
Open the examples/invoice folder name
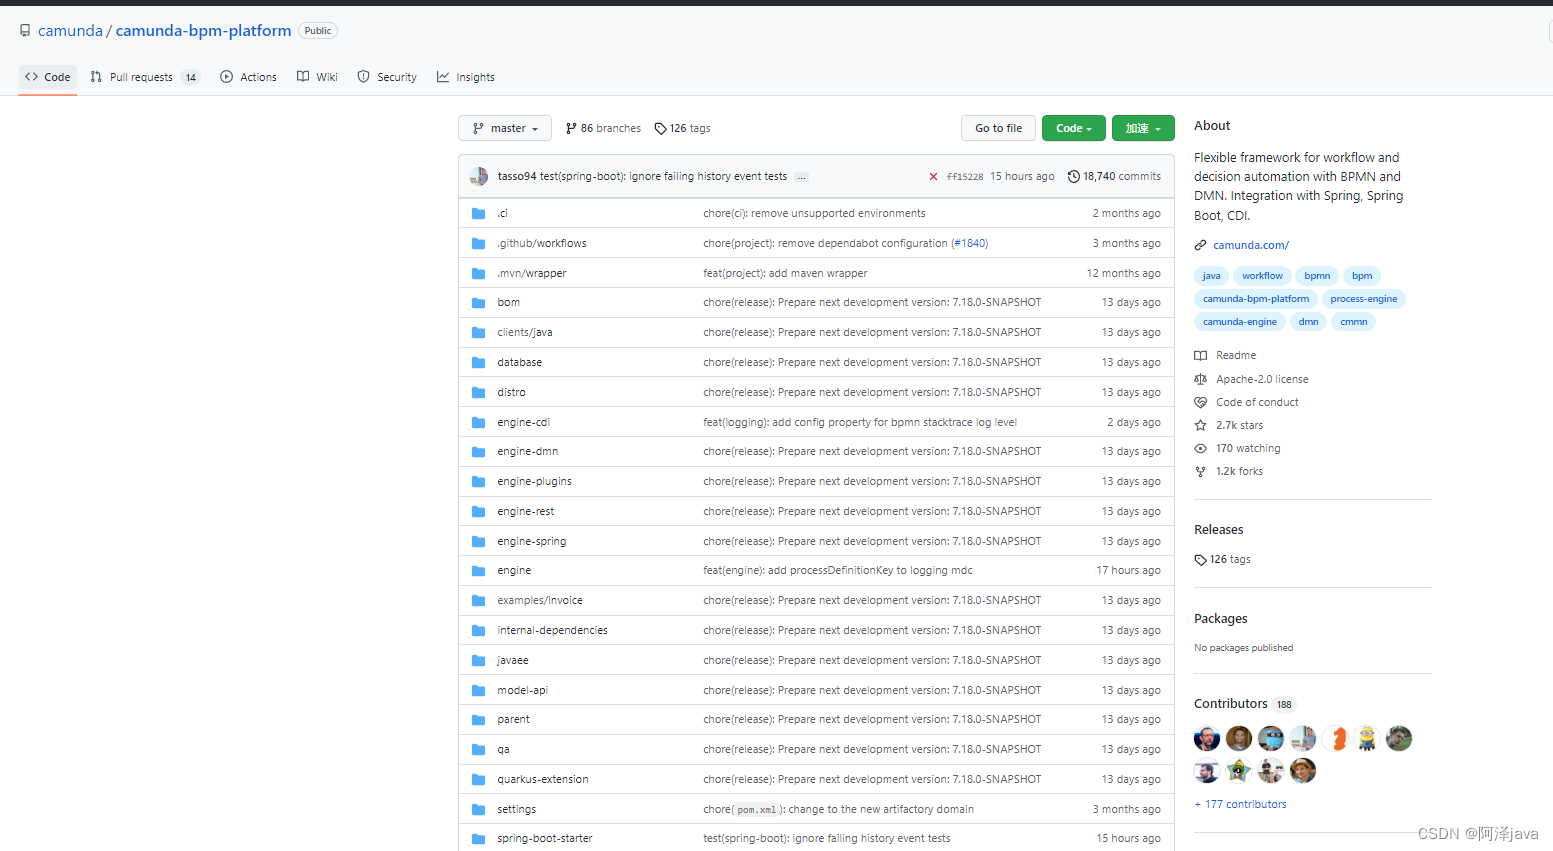540,600
